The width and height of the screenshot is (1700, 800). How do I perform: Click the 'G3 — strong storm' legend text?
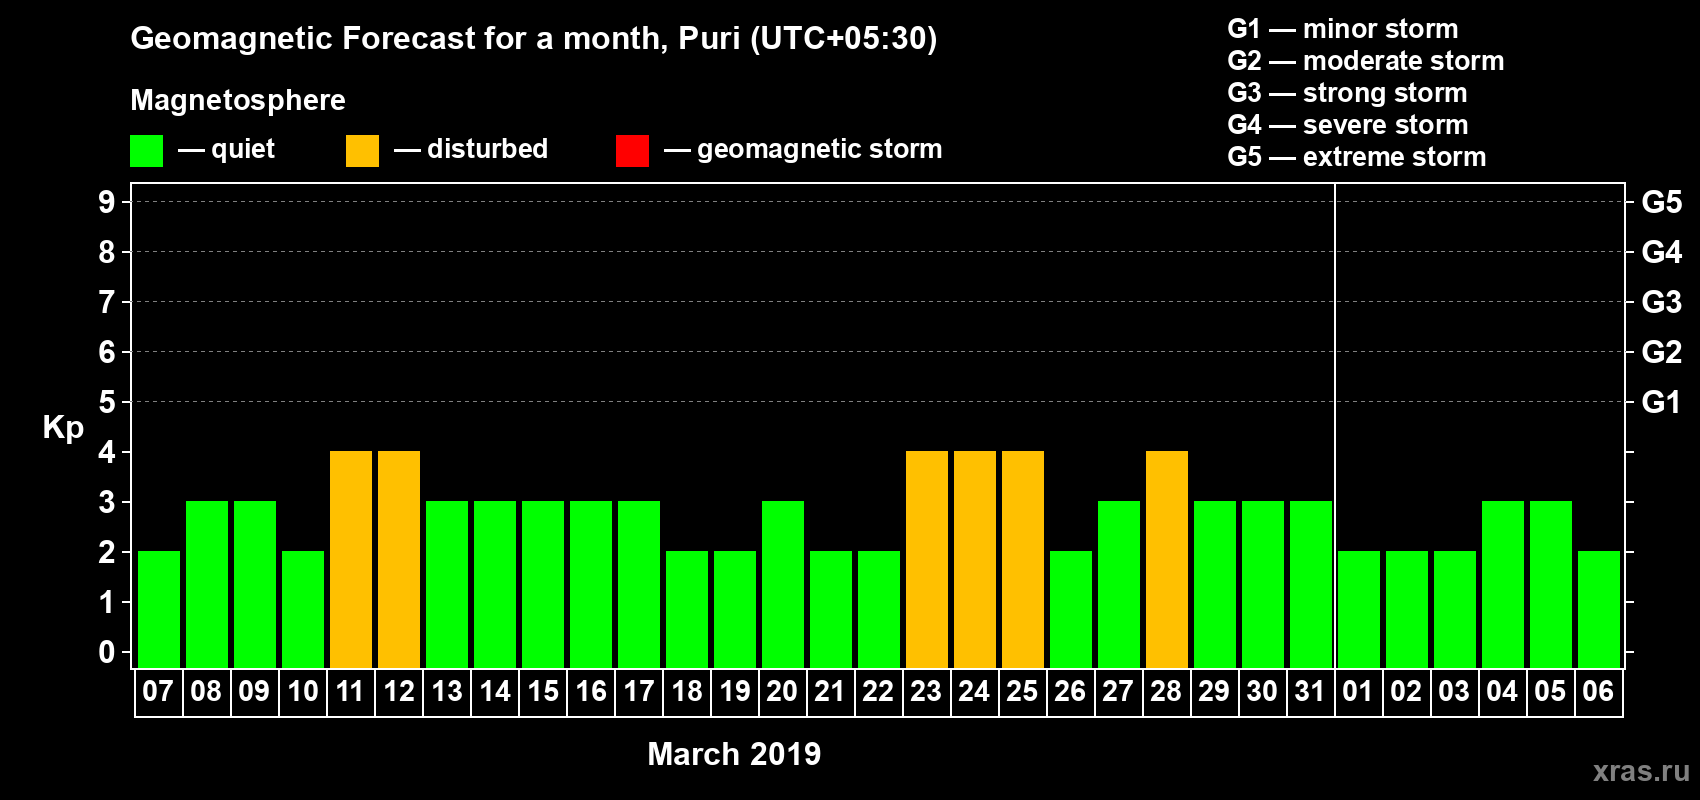point(1348,93)
